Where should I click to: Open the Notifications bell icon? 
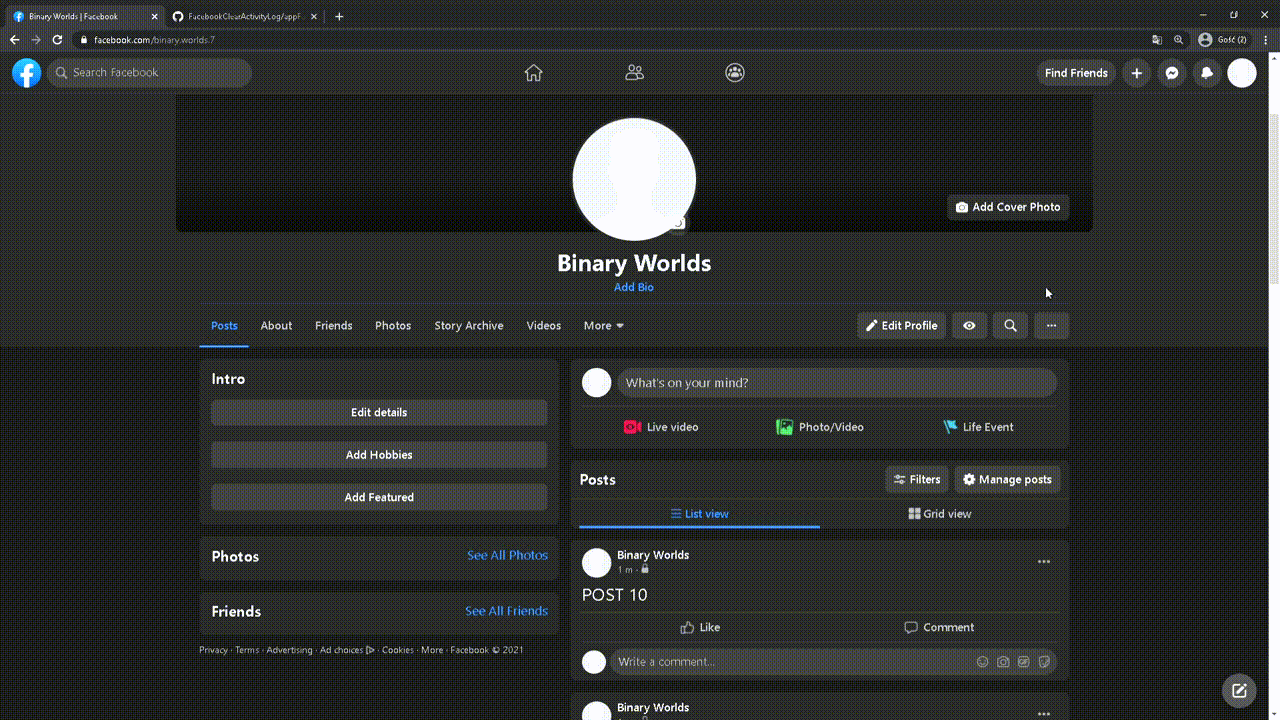(x=1207, y=73)
